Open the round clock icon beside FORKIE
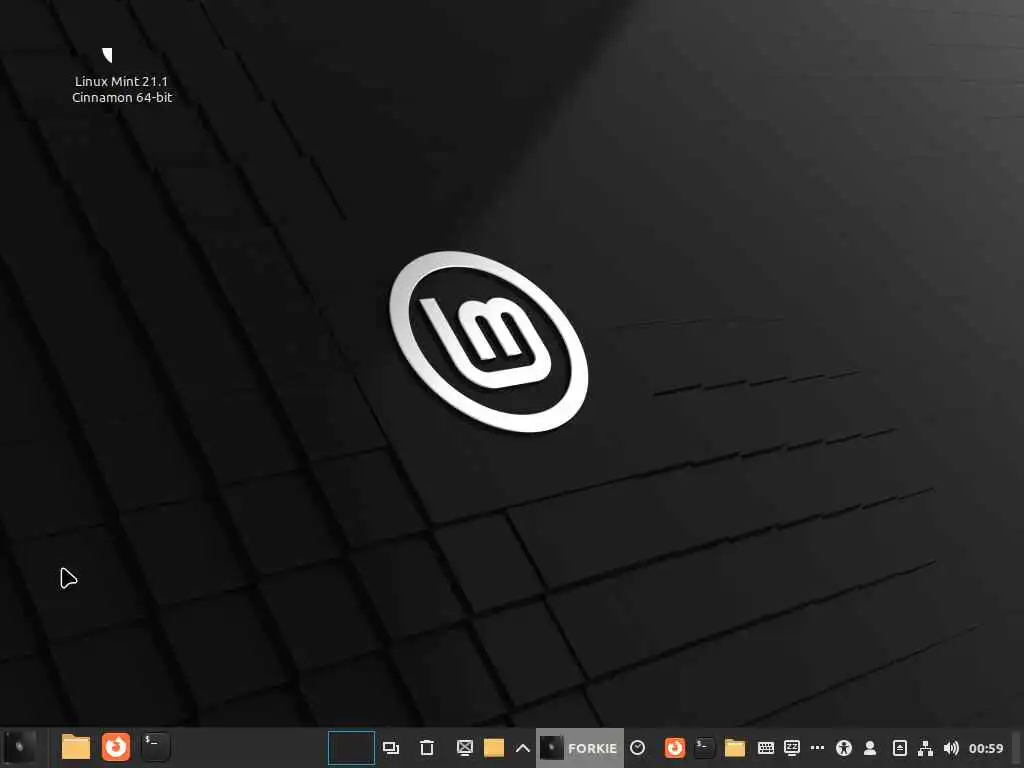Viewport: 1024px width, 768px height. (637, 748)
